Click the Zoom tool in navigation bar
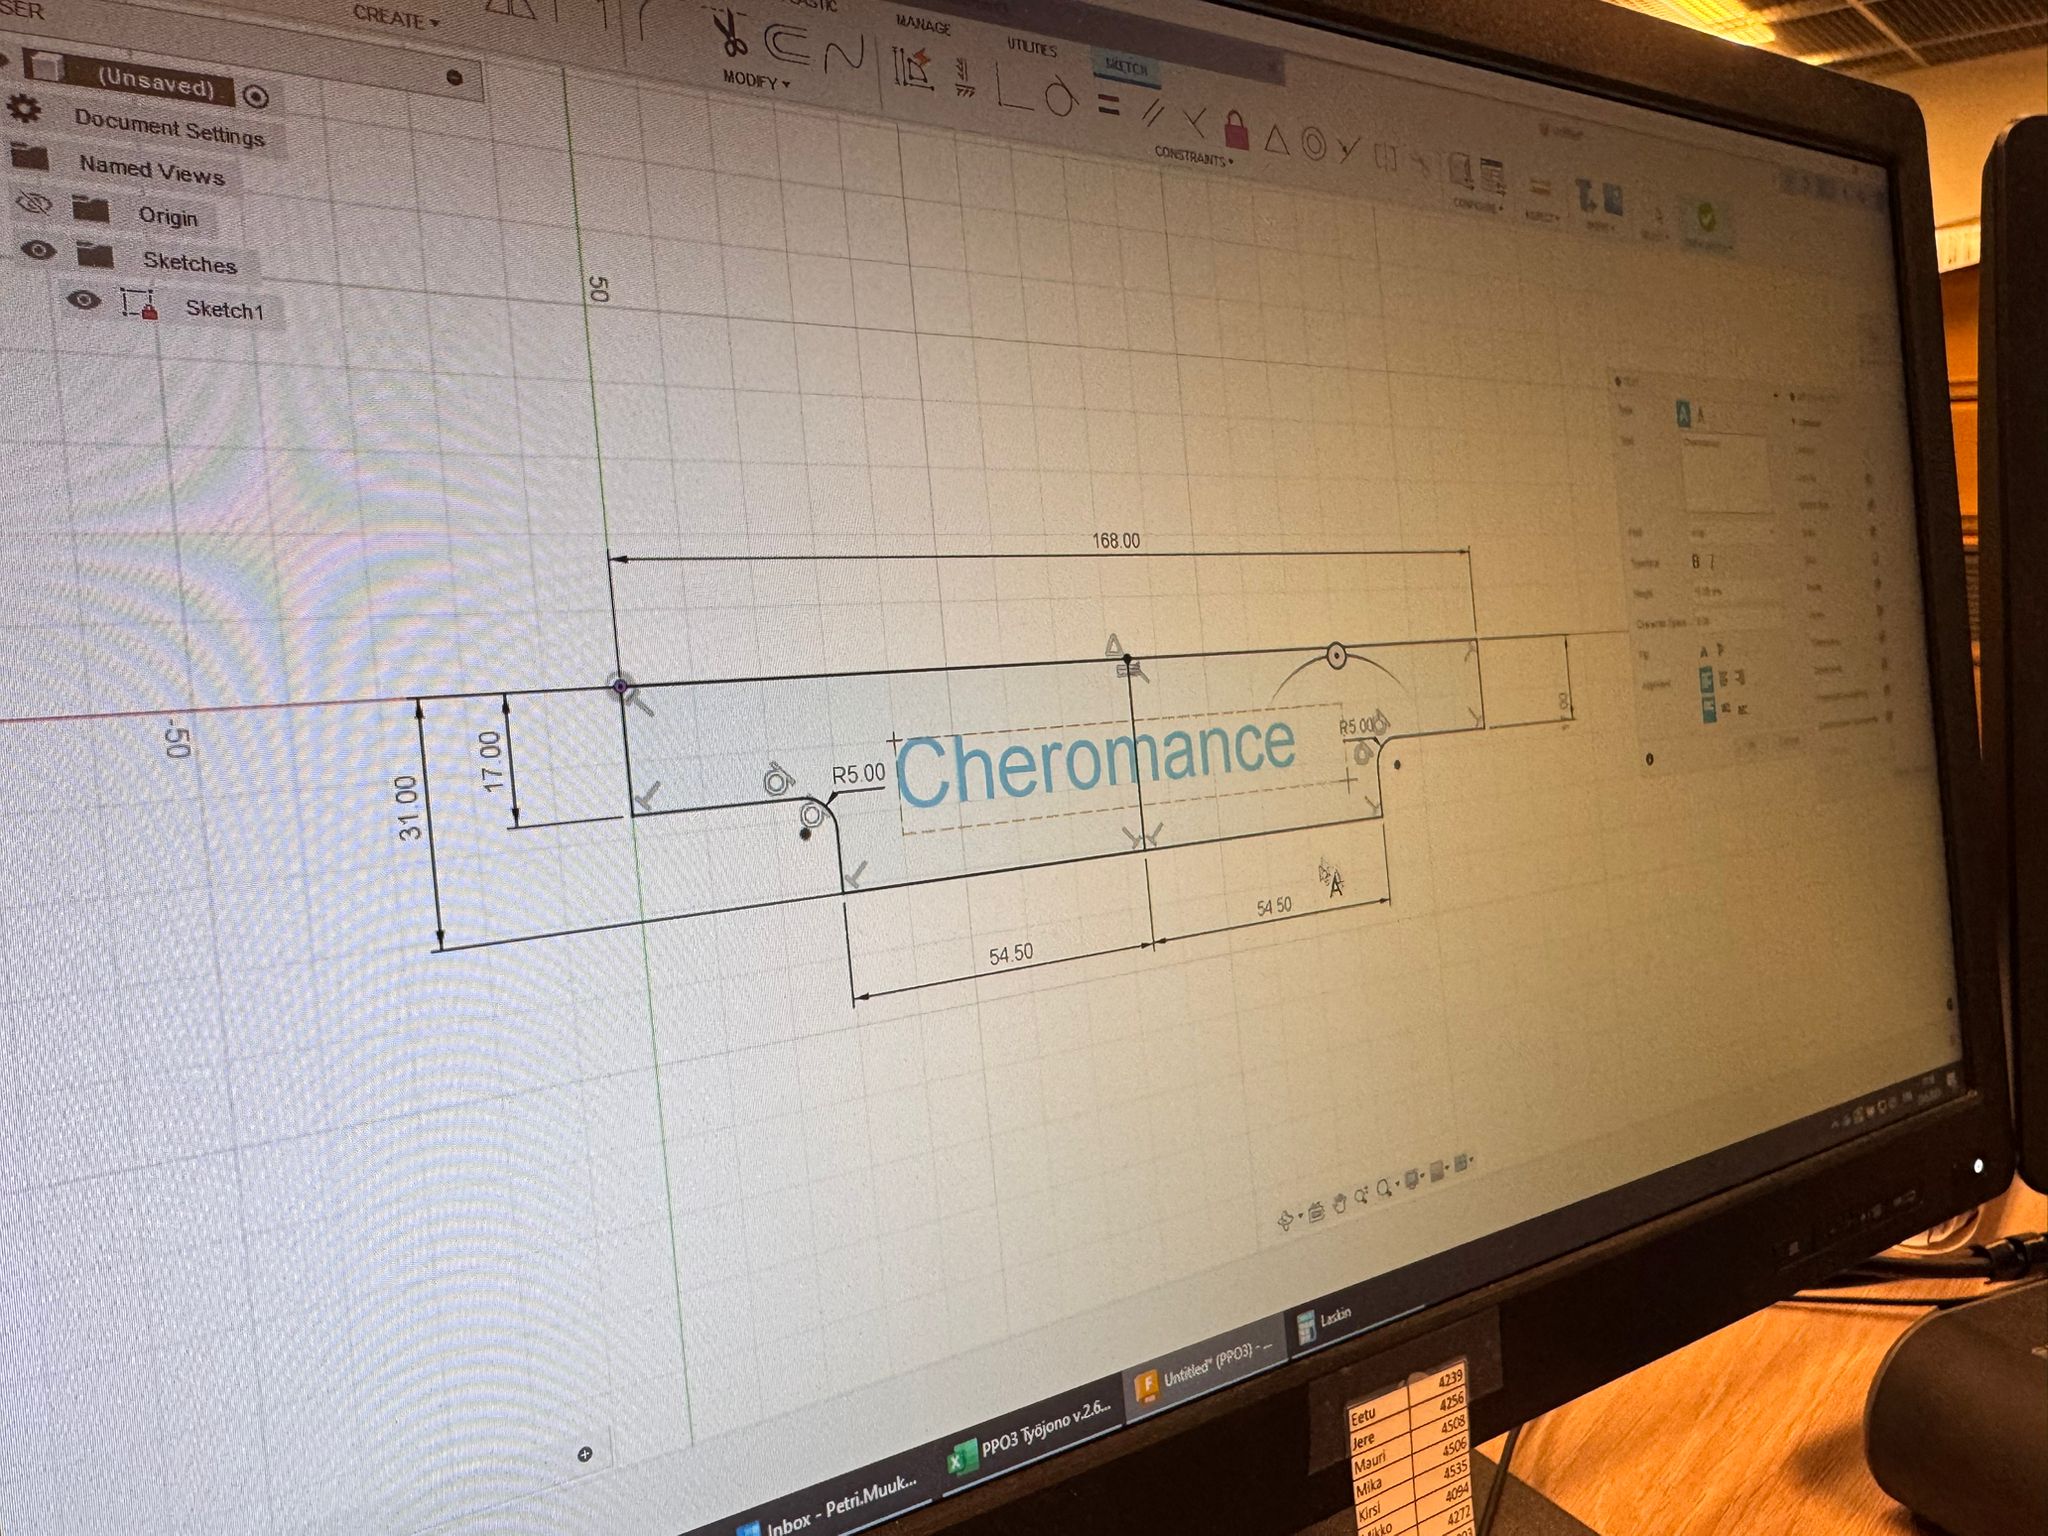 (x=1361, y=1196)
